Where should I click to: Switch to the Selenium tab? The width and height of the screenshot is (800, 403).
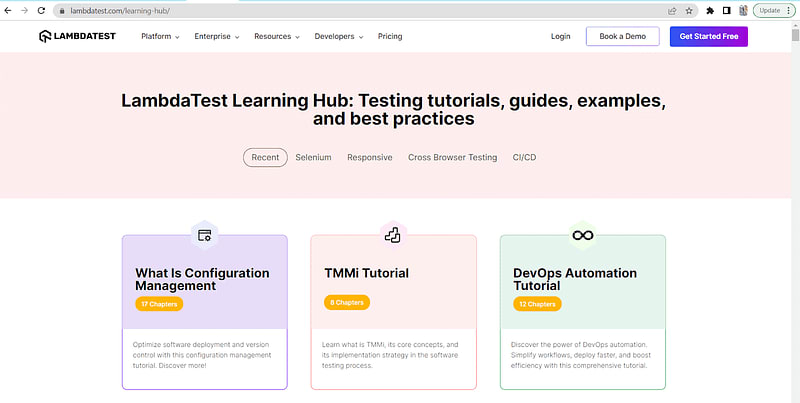pyautogui.click(x=313, y=158)
